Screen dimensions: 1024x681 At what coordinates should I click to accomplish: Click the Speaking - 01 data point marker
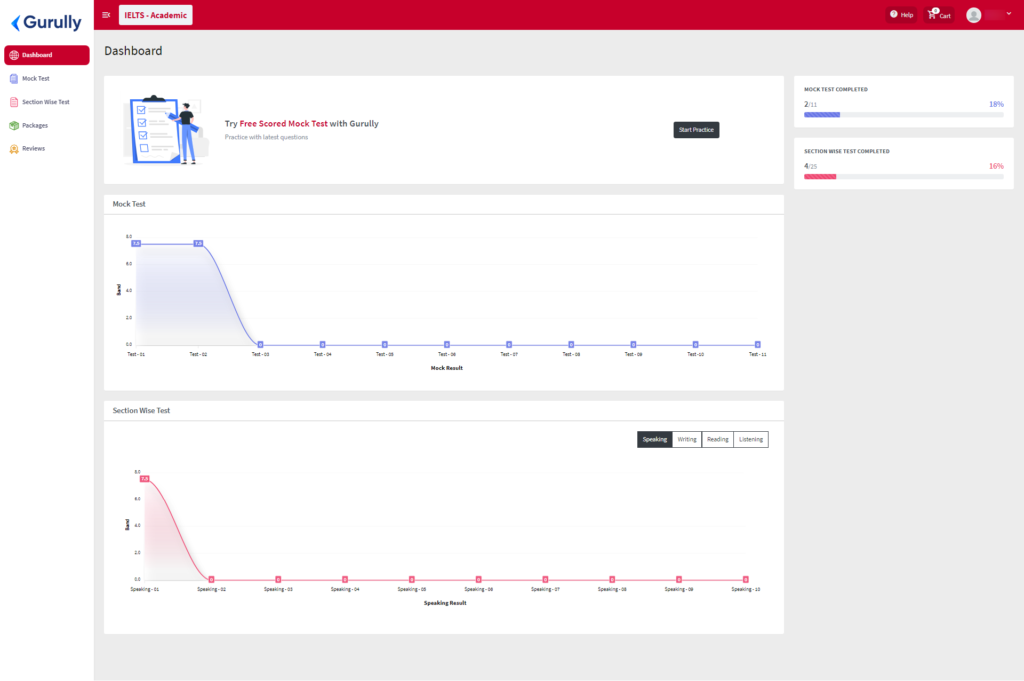click(x=144, y=479)
